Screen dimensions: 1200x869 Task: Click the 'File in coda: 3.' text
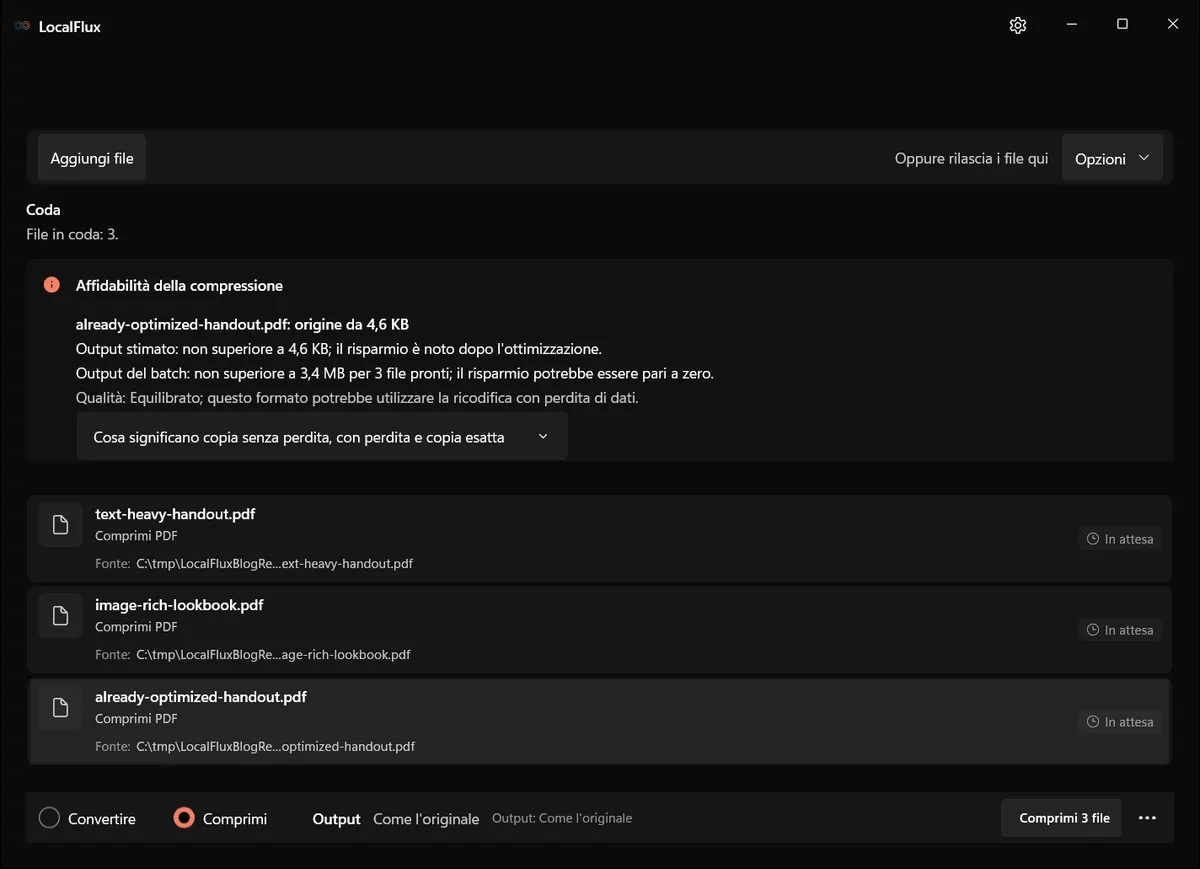[72, 234]
